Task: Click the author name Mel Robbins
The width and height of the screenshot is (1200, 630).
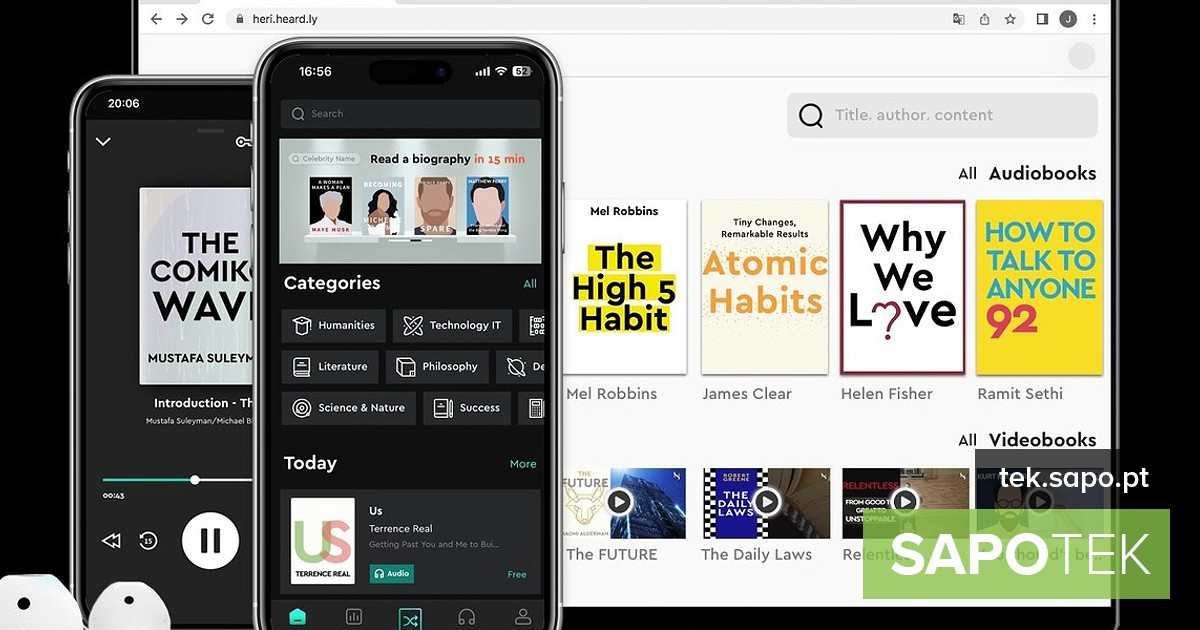Action: (x=611, y=394)
